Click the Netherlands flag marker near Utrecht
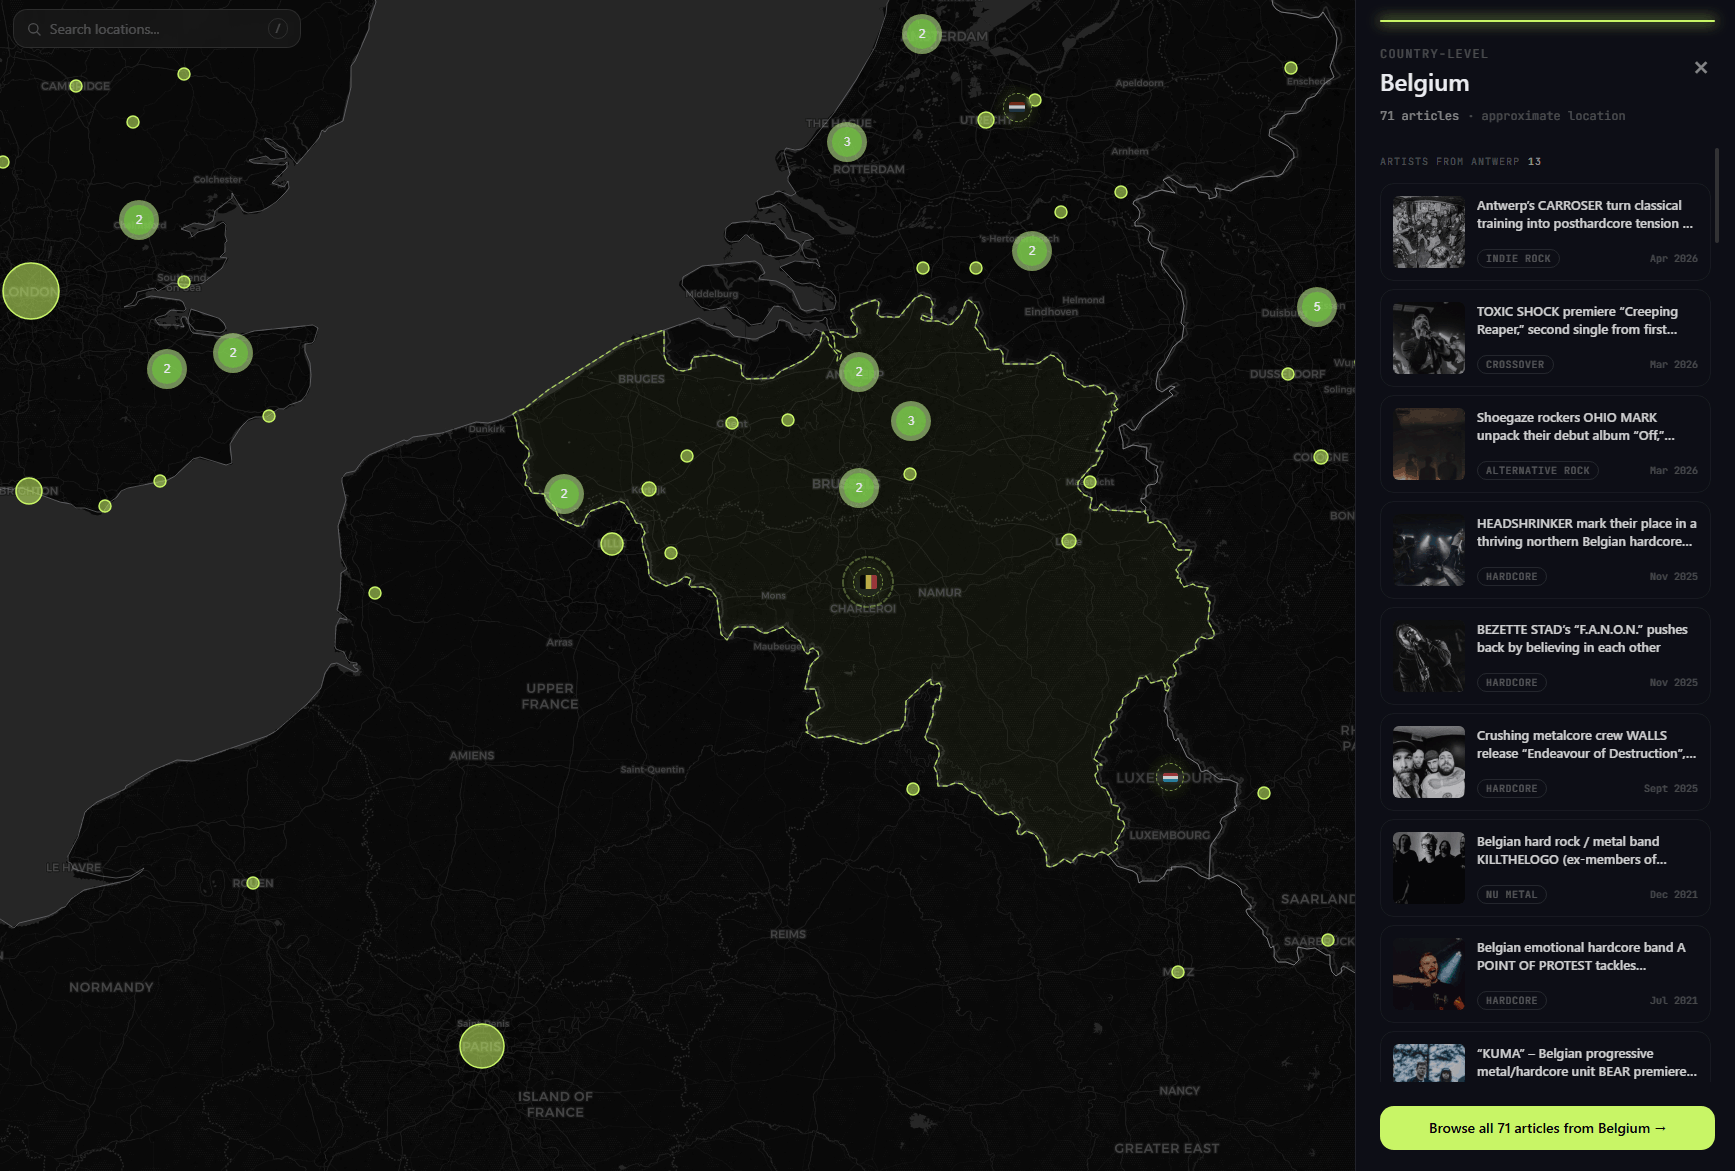1735x1171 pixels. tap(1017, 106)
